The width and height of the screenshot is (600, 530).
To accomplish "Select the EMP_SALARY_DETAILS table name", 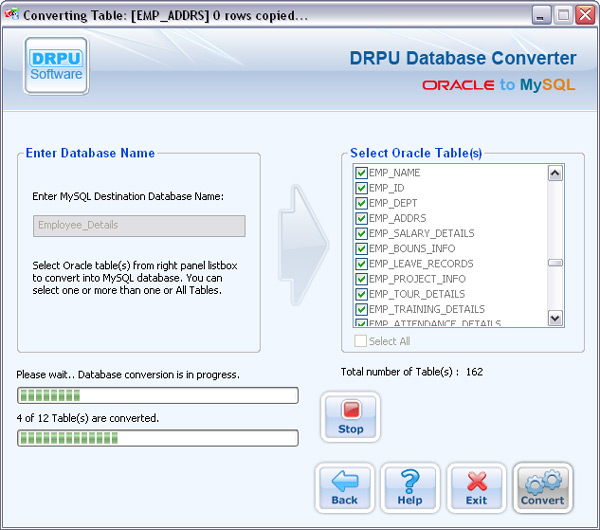I will coord(421,233).
